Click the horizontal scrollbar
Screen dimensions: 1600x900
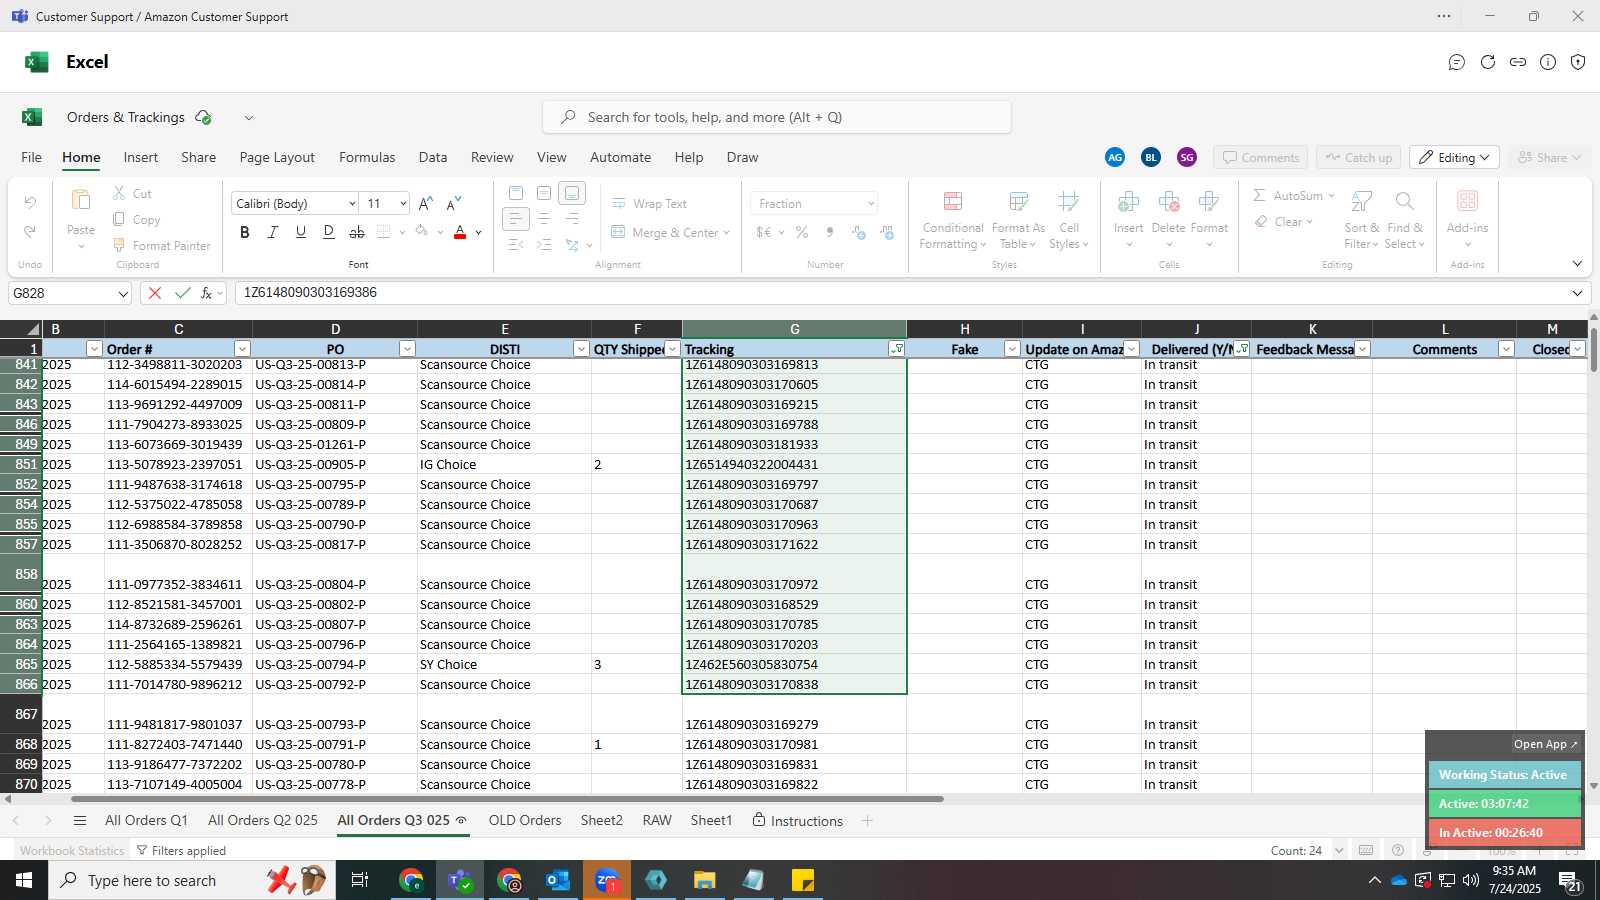pyautogui.click(x=507, y=799)
